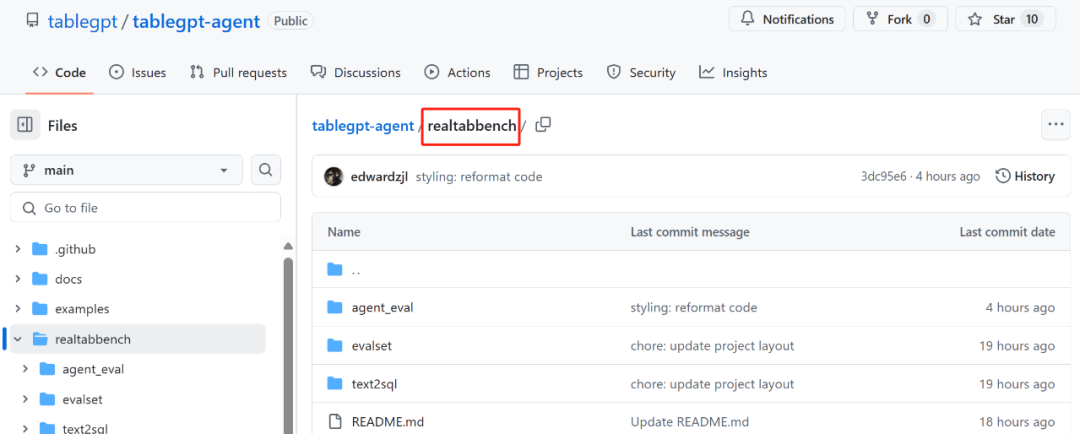Open agent_eval's reformat code commit message
The height and width of the screenshot is (434, 1080).
coord(694,307)
